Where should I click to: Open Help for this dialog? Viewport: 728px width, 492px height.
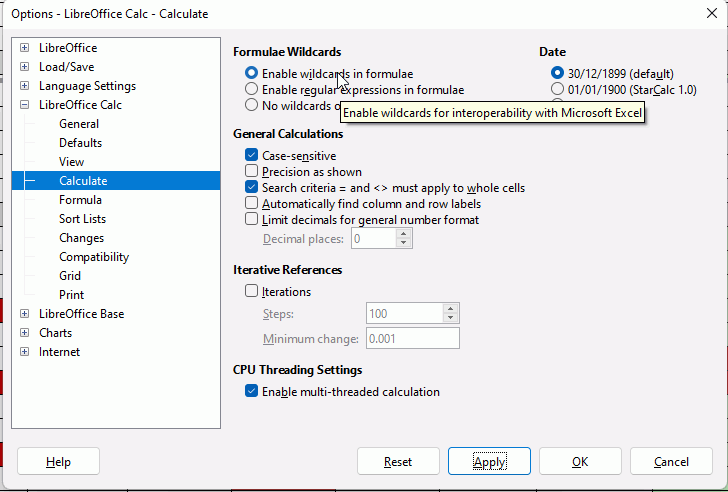58,461
